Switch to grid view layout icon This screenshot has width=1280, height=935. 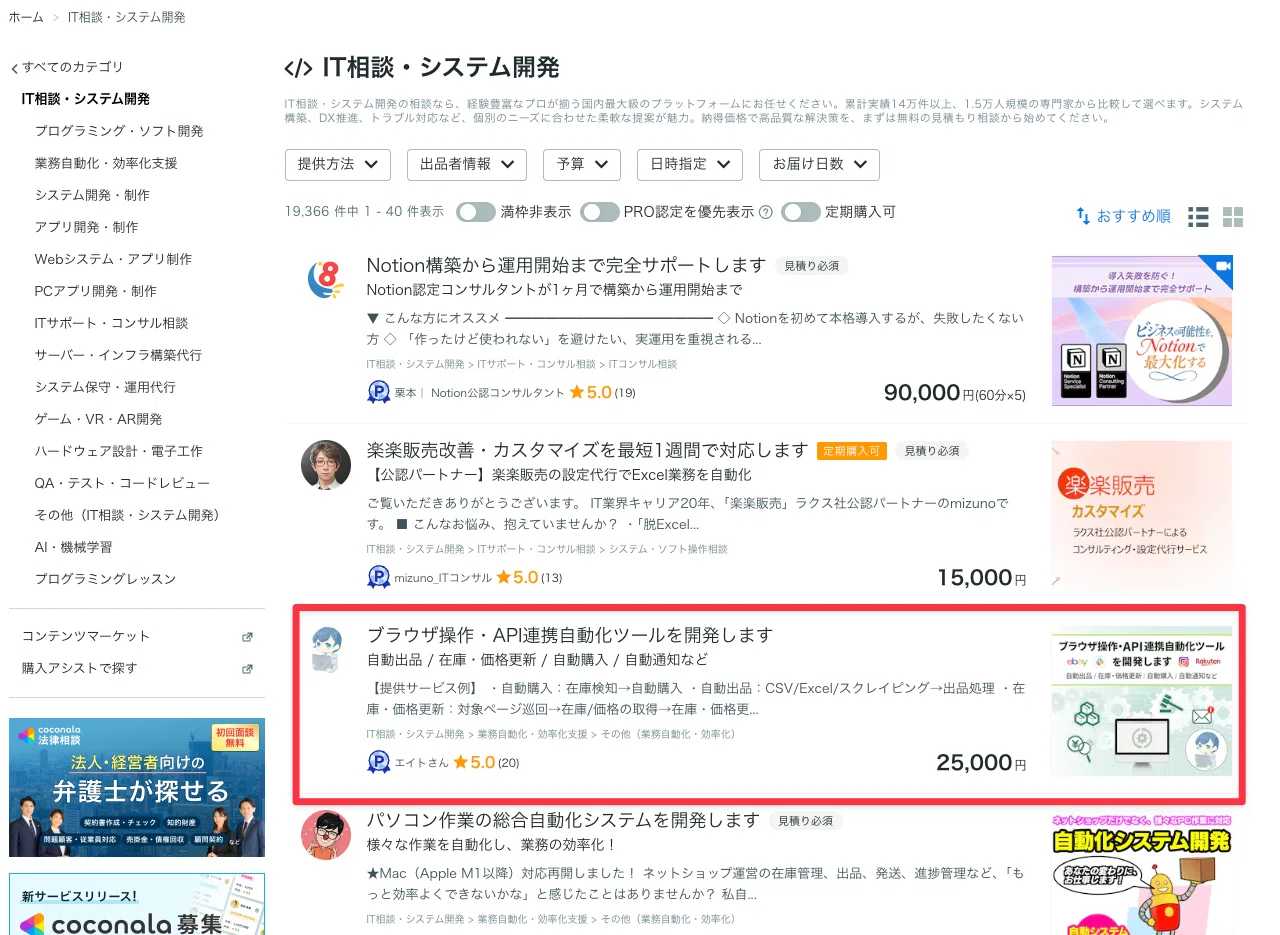pos(1233,217)
